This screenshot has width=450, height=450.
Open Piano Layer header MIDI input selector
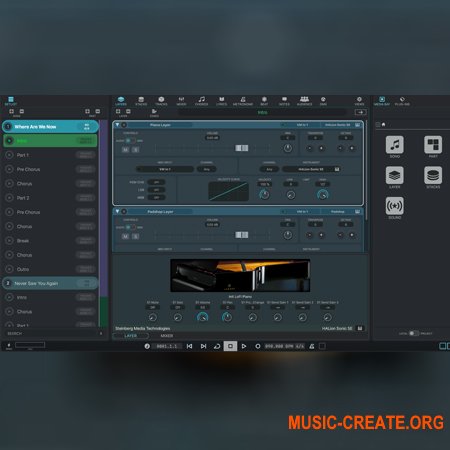pos(302,125)
